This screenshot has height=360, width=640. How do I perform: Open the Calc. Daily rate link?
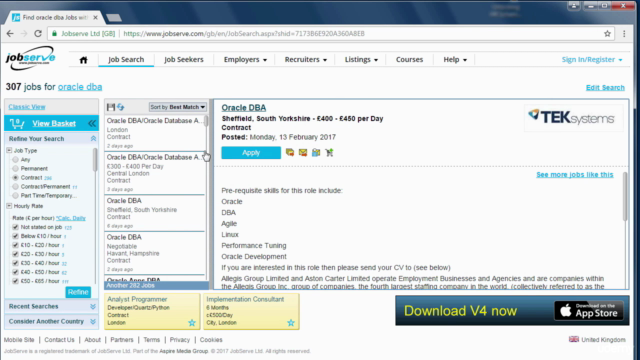click(x=71, y=218)
